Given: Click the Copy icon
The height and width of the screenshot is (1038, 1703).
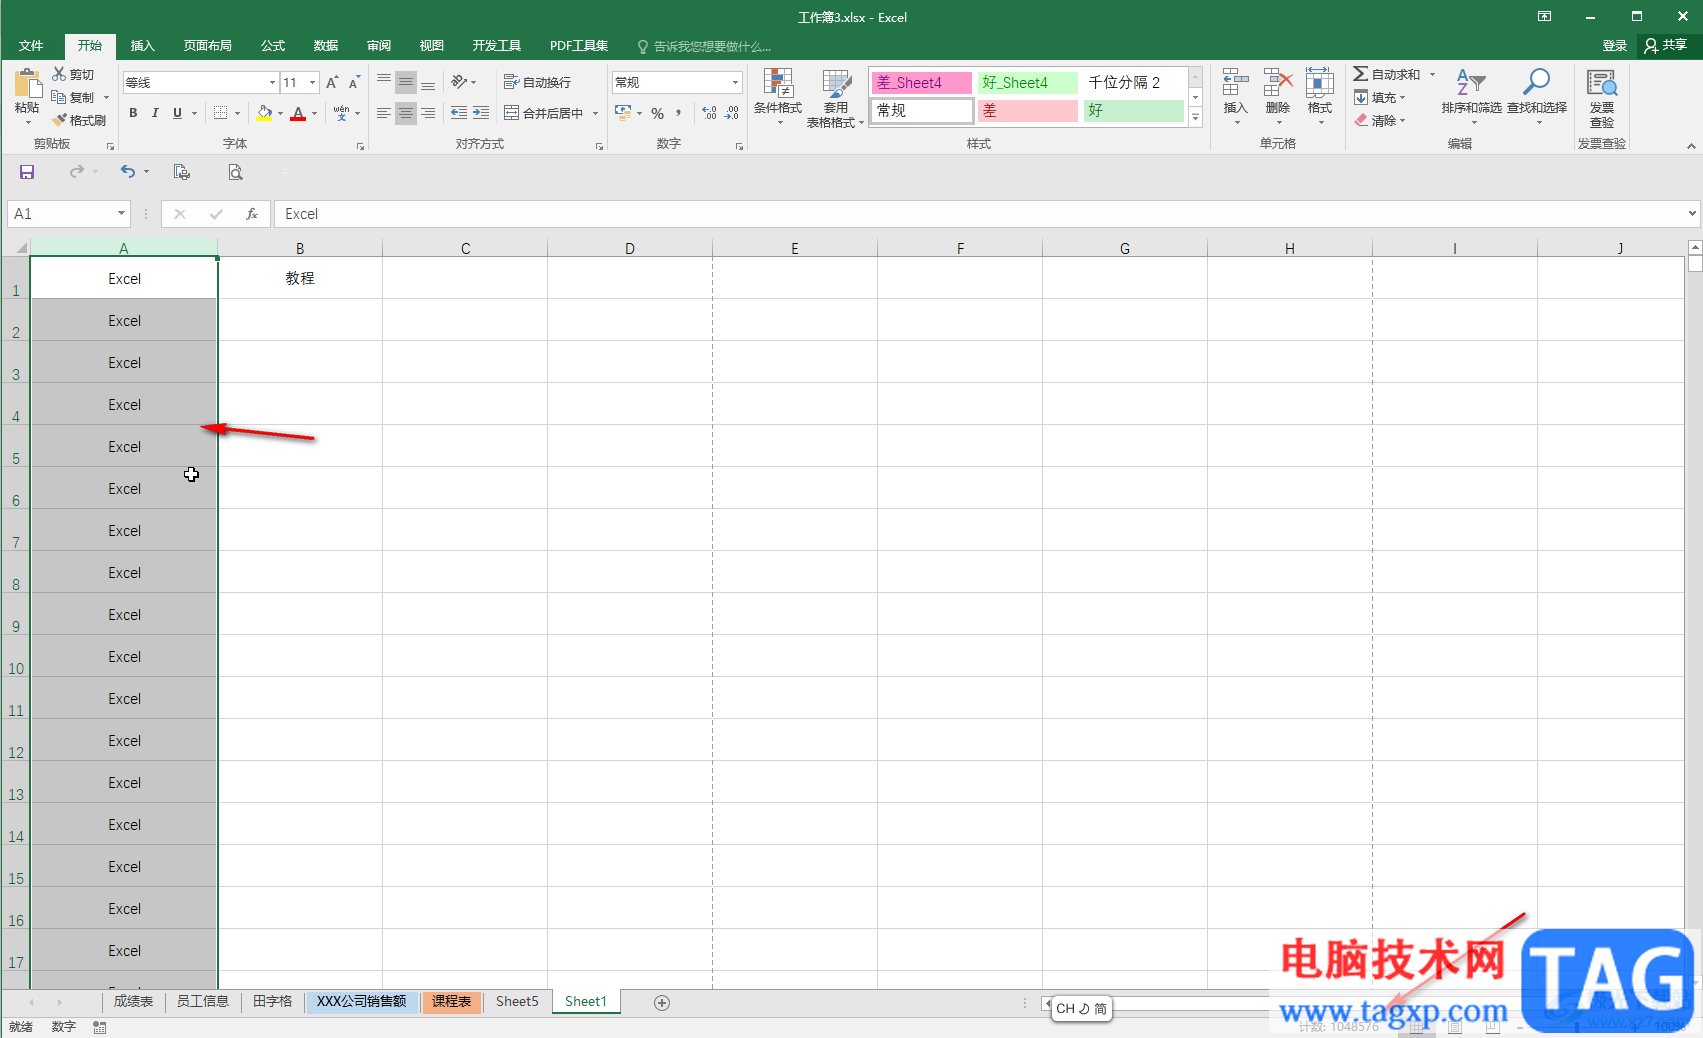Looking at the screenshot, I should (59, 98).
